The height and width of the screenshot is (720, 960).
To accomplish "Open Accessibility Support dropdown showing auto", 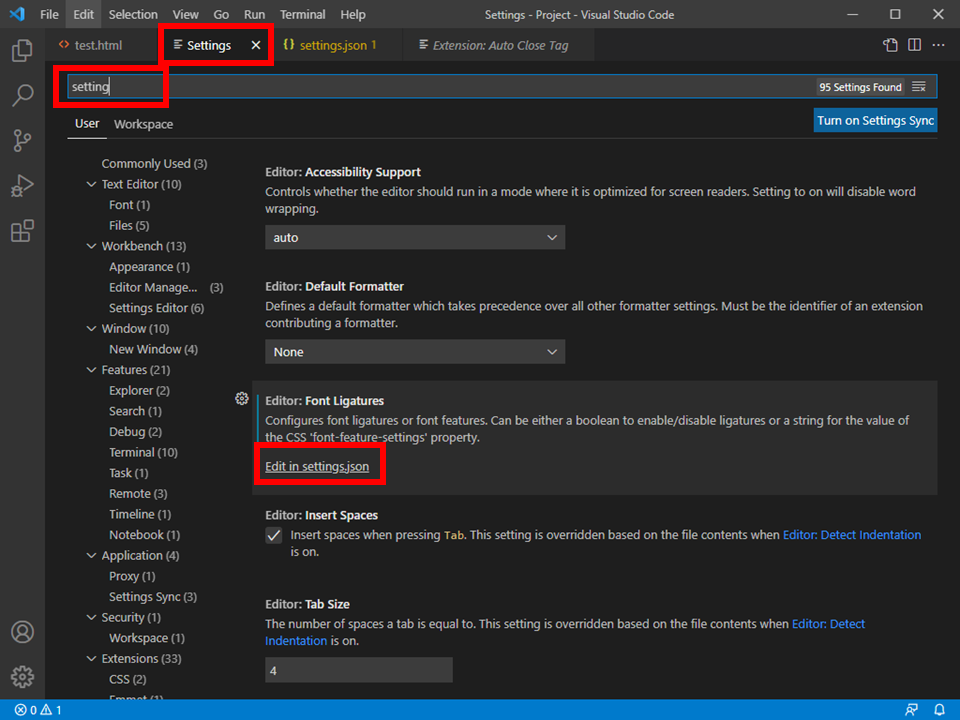I will (414, 238).
